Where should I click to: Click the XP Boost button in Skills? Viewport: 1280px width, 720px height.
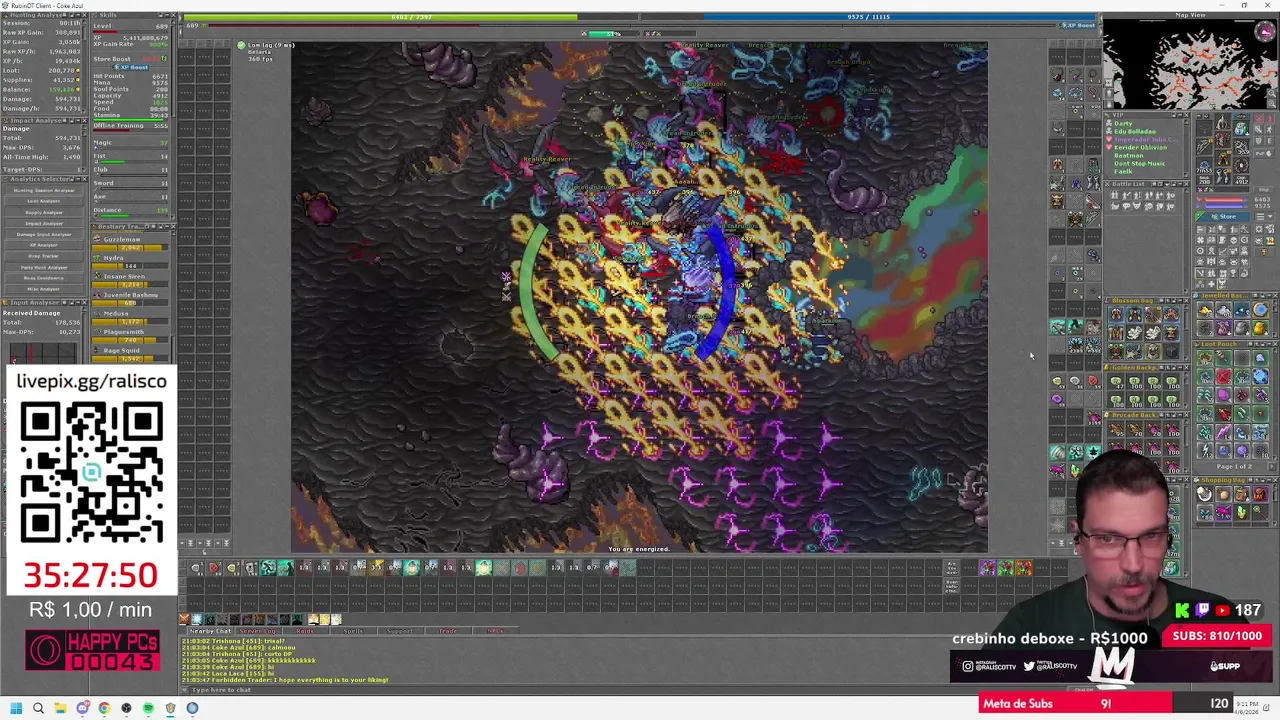coord(130,67)
